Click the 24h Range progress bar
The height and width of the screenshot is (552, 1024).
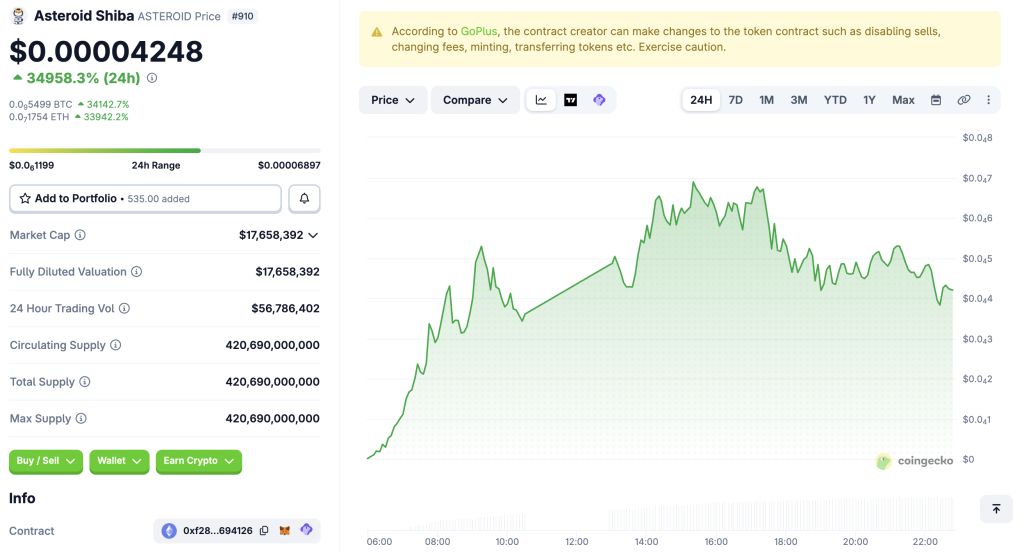(x=165, y=151)
